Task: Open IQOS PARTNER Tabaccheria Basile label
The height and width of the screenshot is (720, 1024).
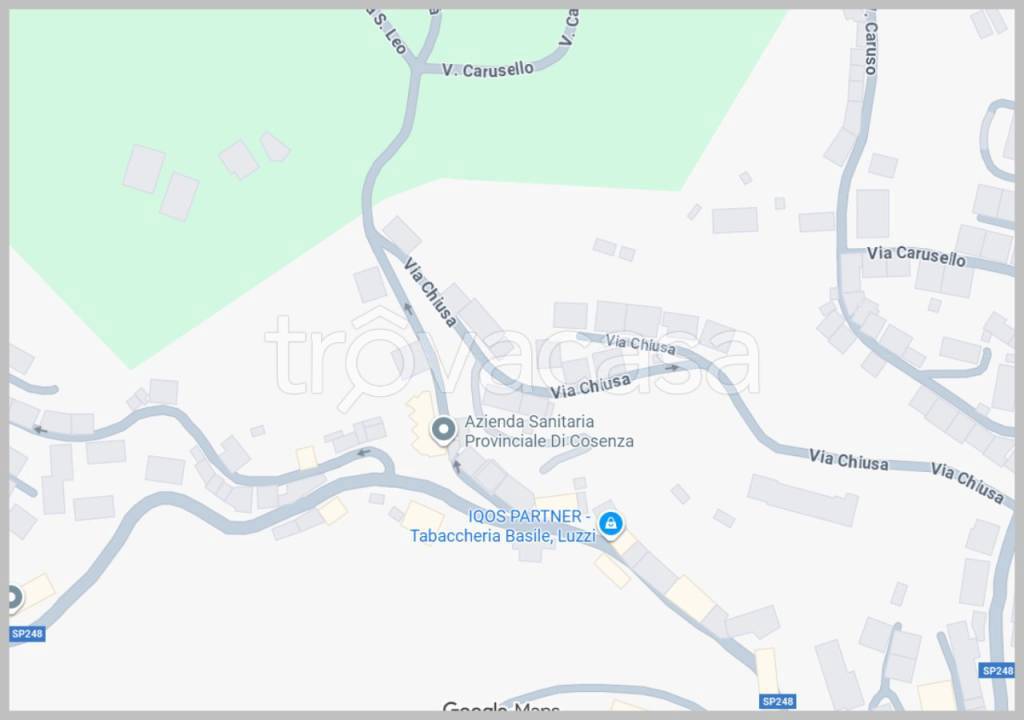Action: 503,526
